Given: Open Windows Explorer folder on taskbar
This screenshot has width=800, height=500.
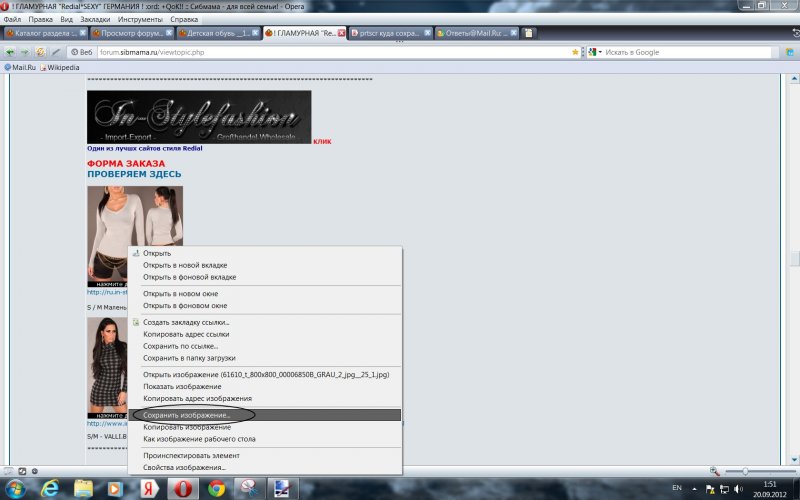Looking at the screenshot, I should [83, 489].
